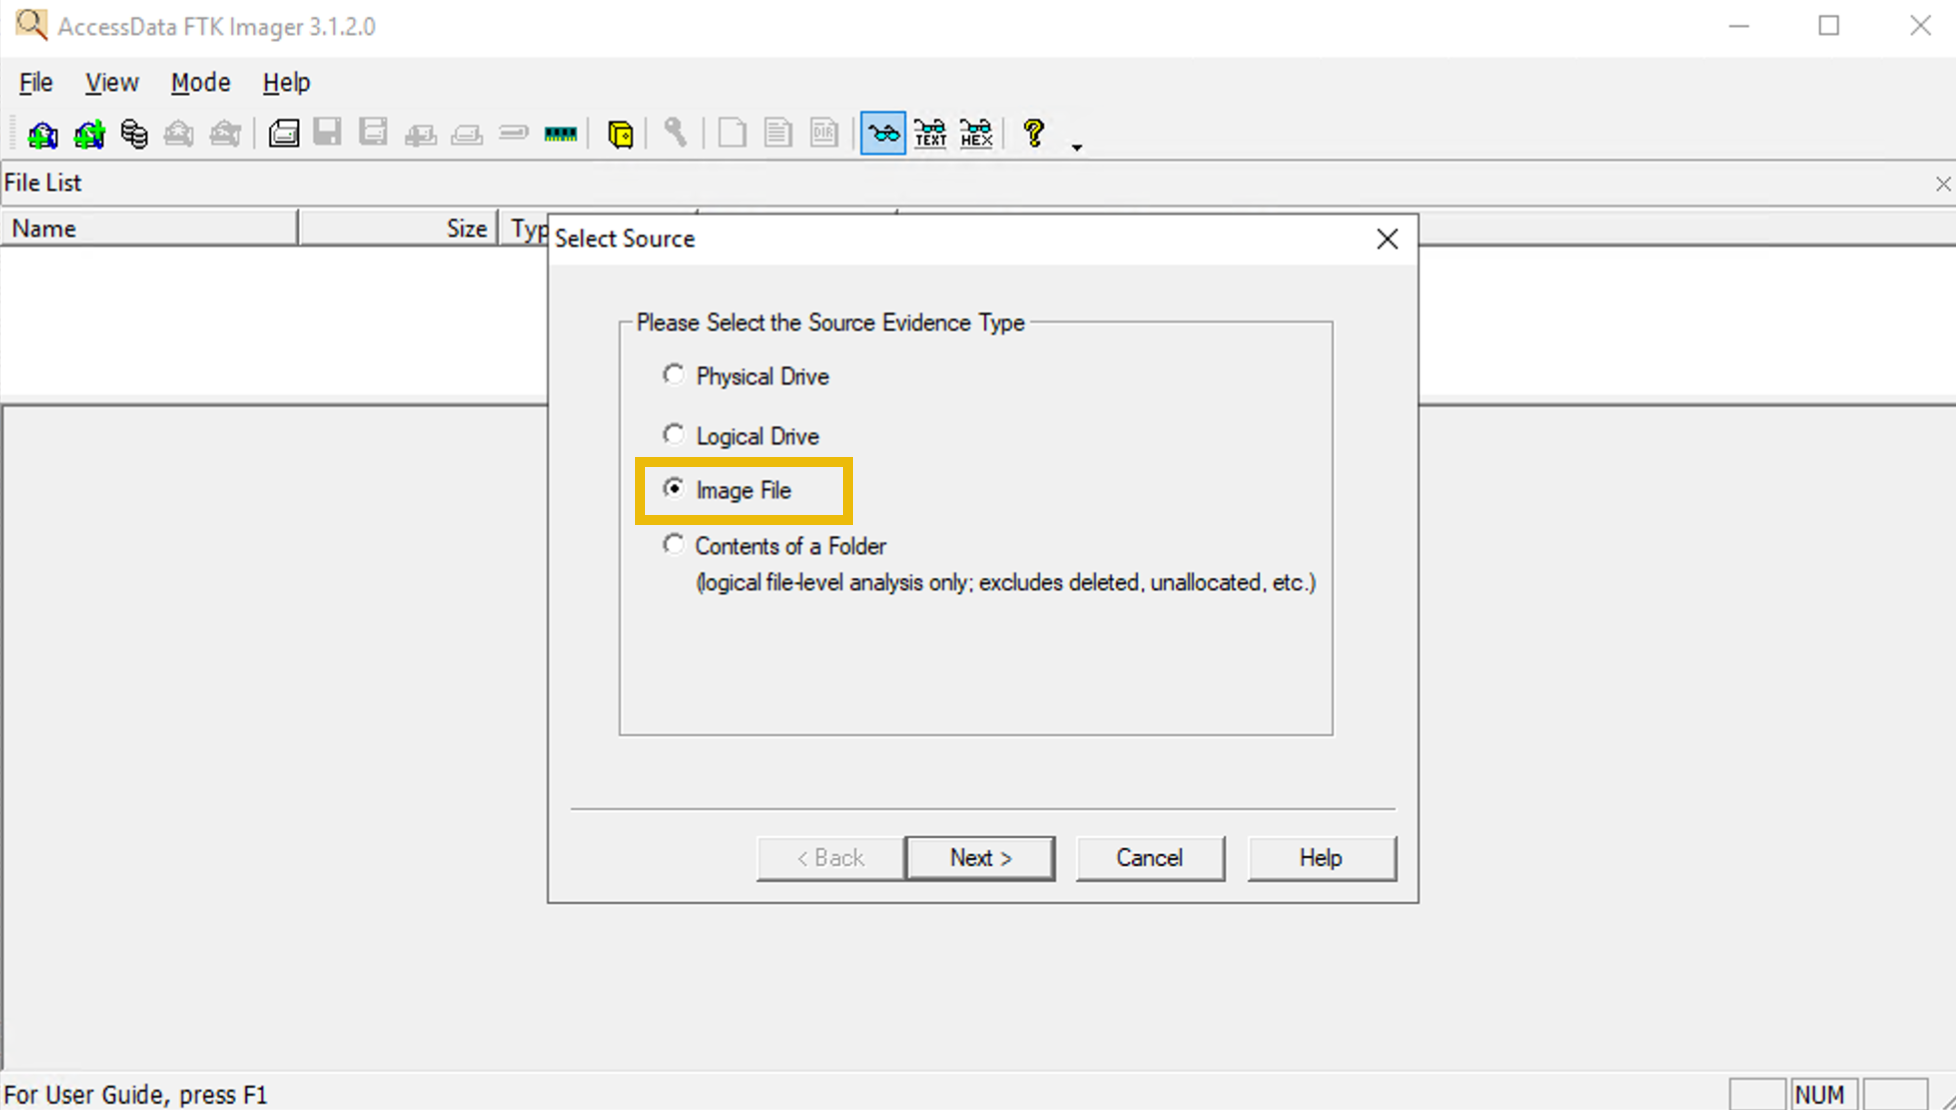Open the Image Mounting tool icon

(x=134, y=134)
